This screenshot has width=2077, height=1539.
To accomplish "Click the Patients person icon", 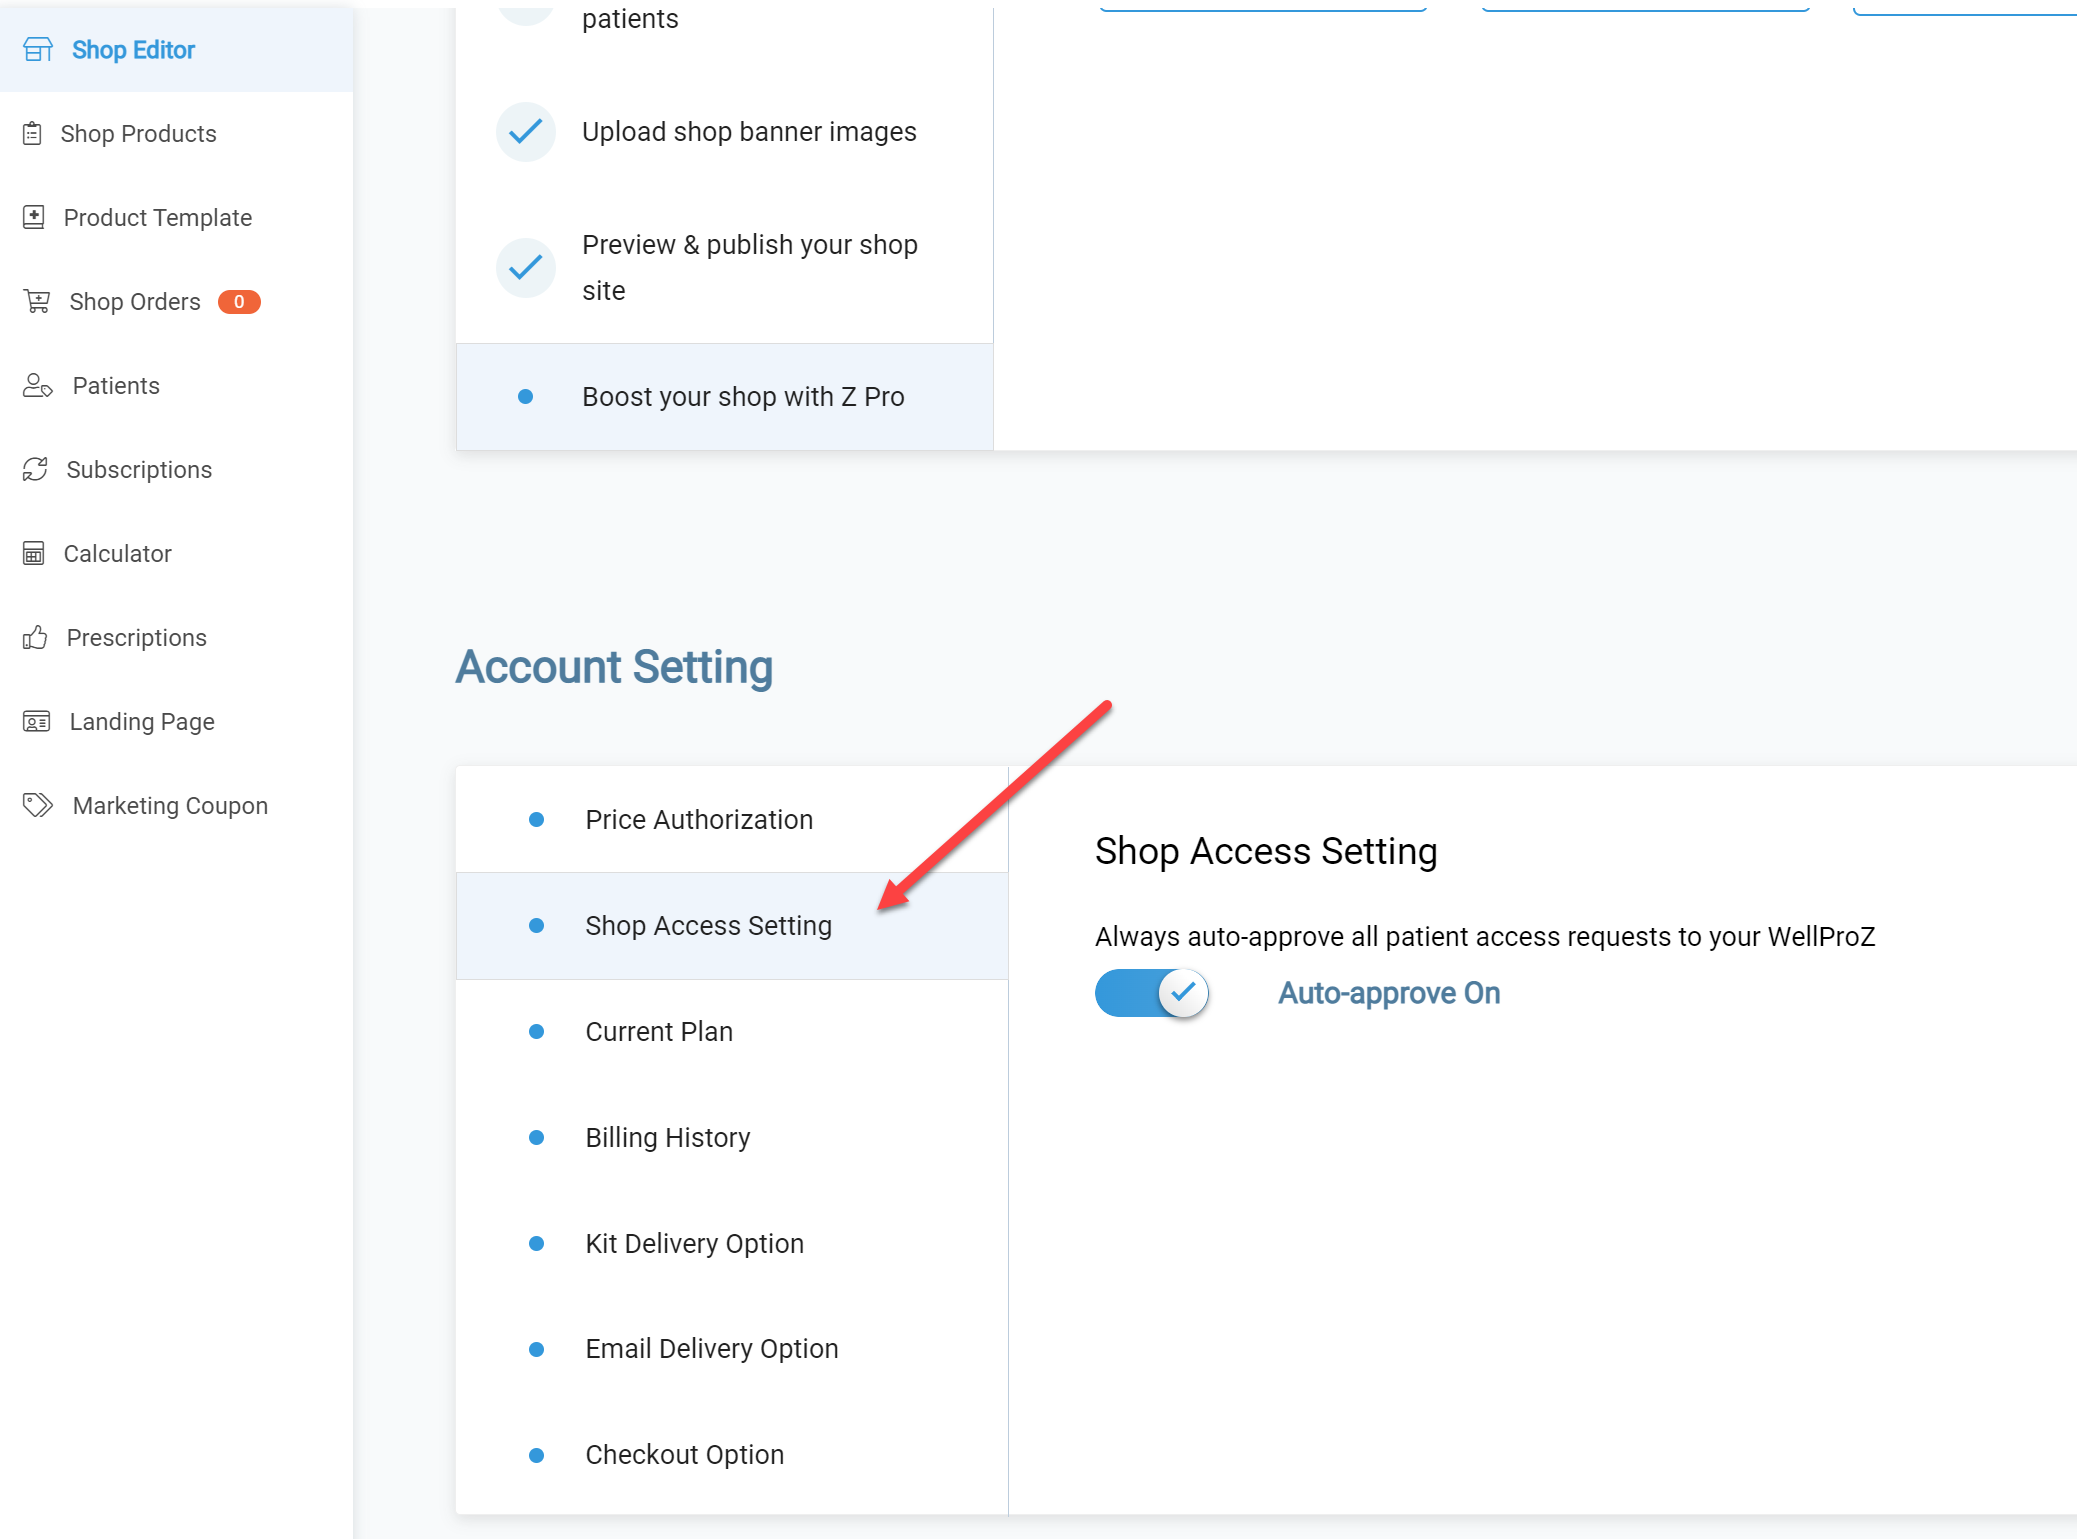I will (x=38, y=385).
